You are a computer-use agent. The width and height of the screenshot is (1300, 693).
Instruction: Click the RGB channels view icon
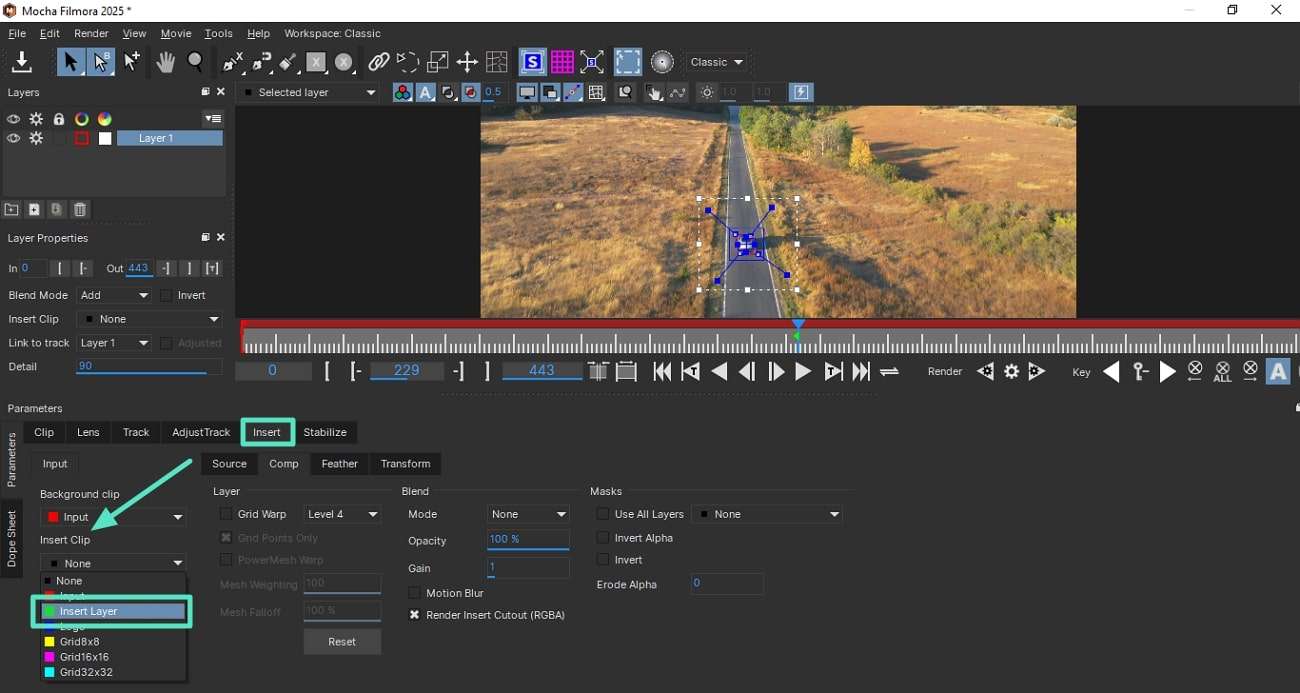402,92
